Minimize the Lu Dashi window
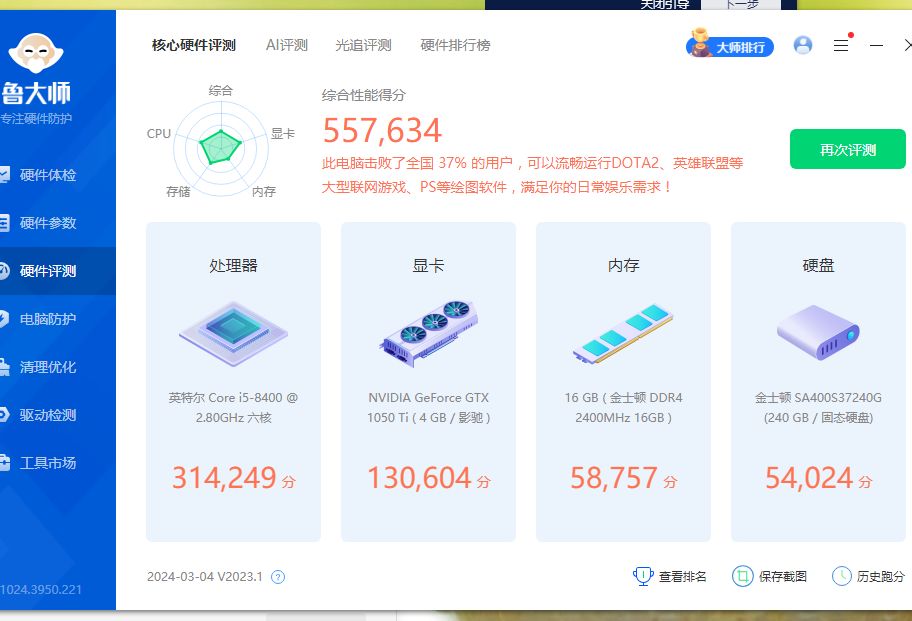Viewport: 912px width, 621px height. click(877, 45)
